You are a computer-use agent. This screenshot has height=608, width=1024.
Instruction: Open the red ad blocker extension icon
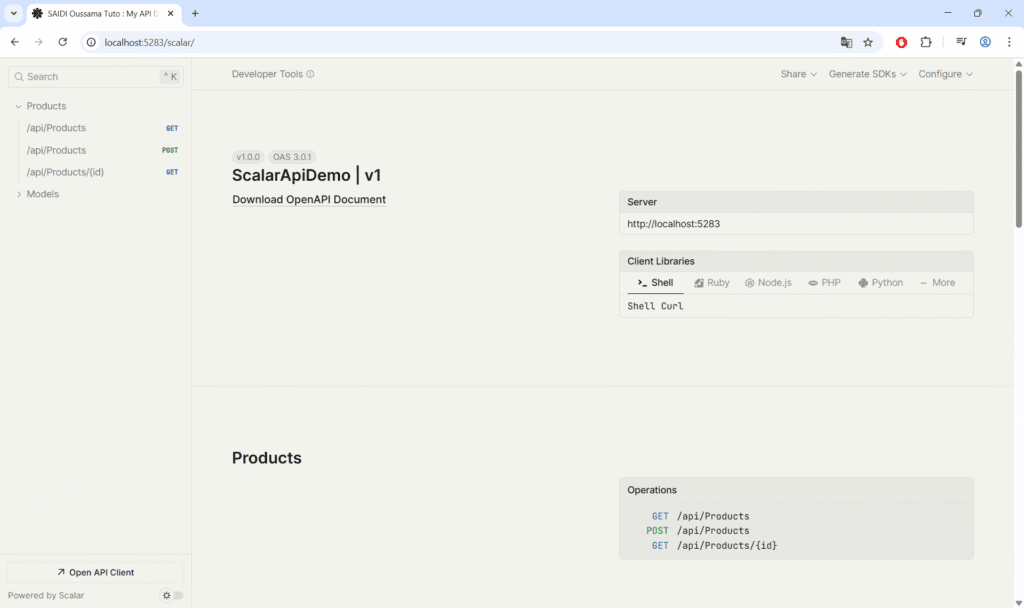(901, 42)
